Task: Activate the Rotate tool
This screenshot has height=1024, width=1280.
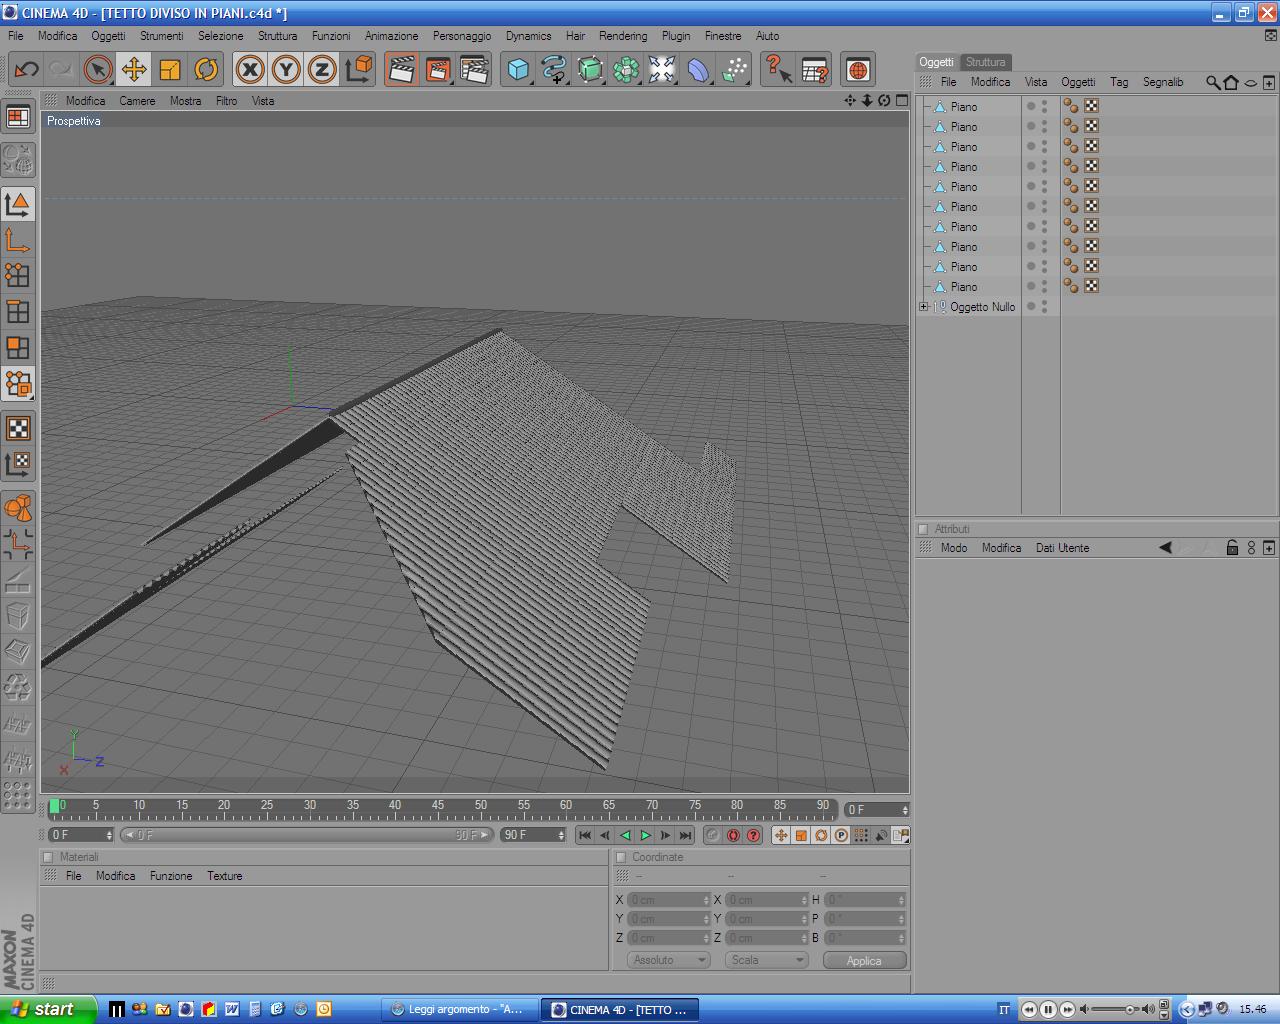Action: click(205, 69)
